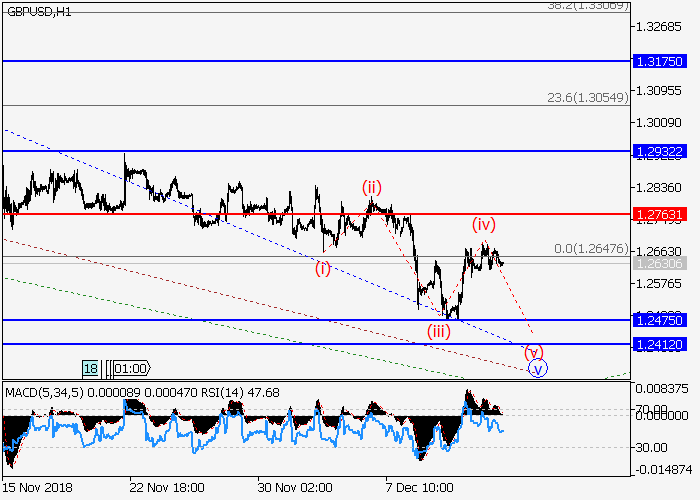Select the 1.29322 price level tag

click(658, 151)
